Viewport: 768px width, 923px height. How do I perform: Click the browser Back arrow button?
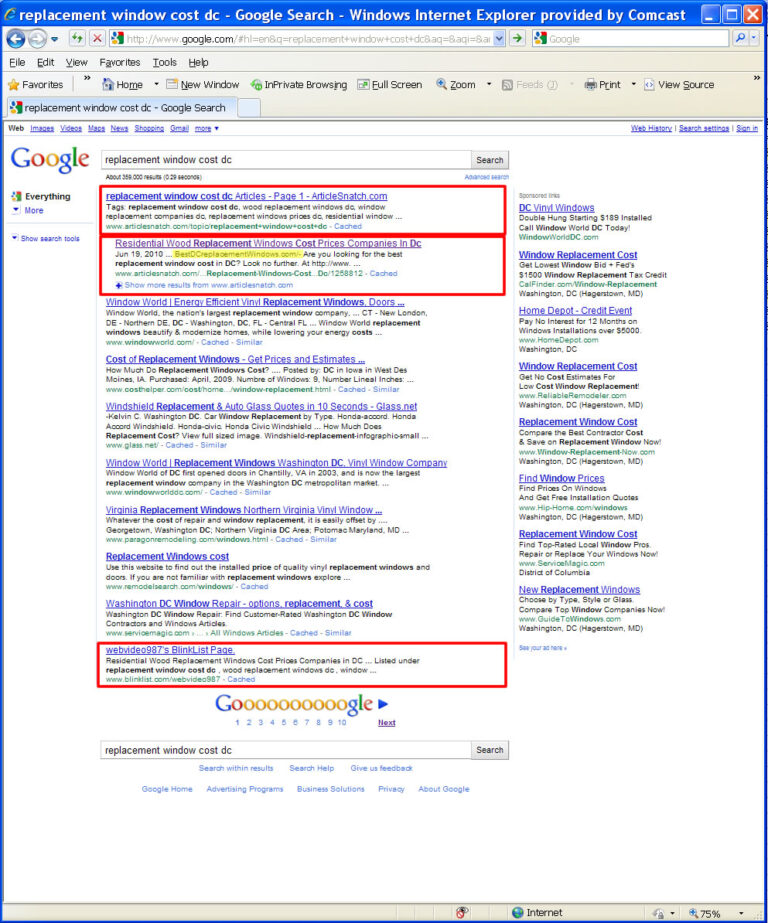tap(16, 39)
